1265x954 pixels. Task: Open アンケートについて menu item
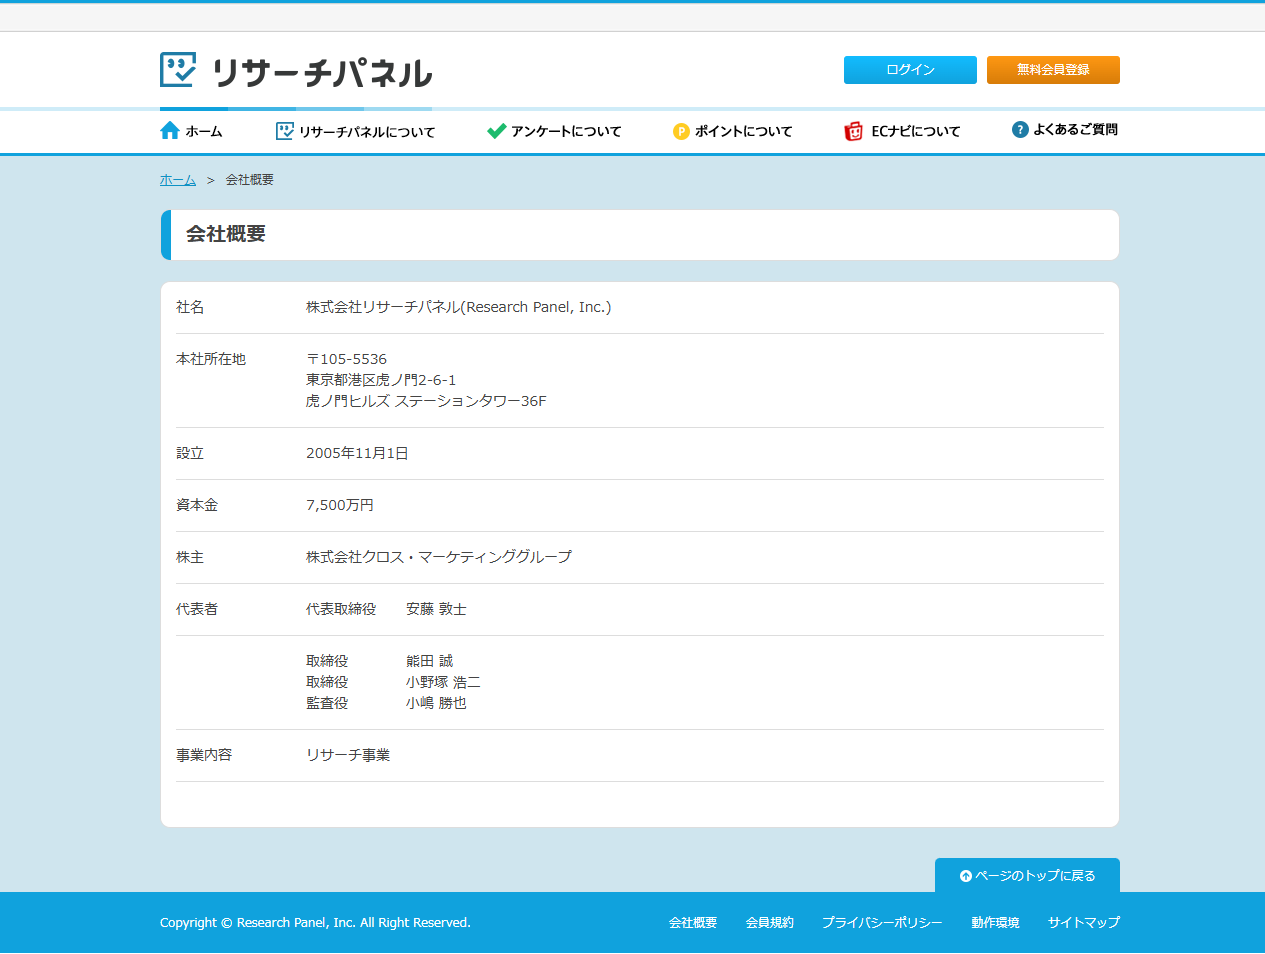[x=554, y=131]
